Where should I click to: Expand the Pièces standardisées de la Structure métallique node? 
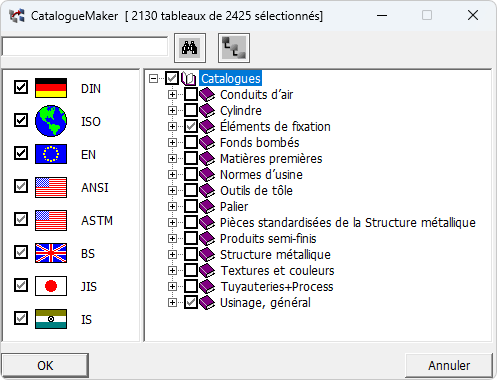click(172, 223)
